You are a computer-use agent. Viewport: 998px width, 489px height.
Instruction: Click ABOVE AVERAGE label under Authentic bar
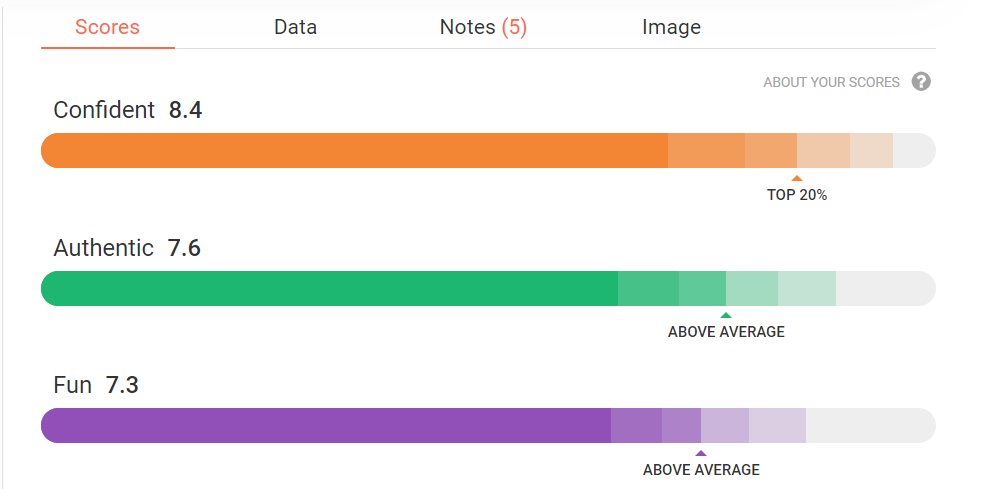[726, 332]
